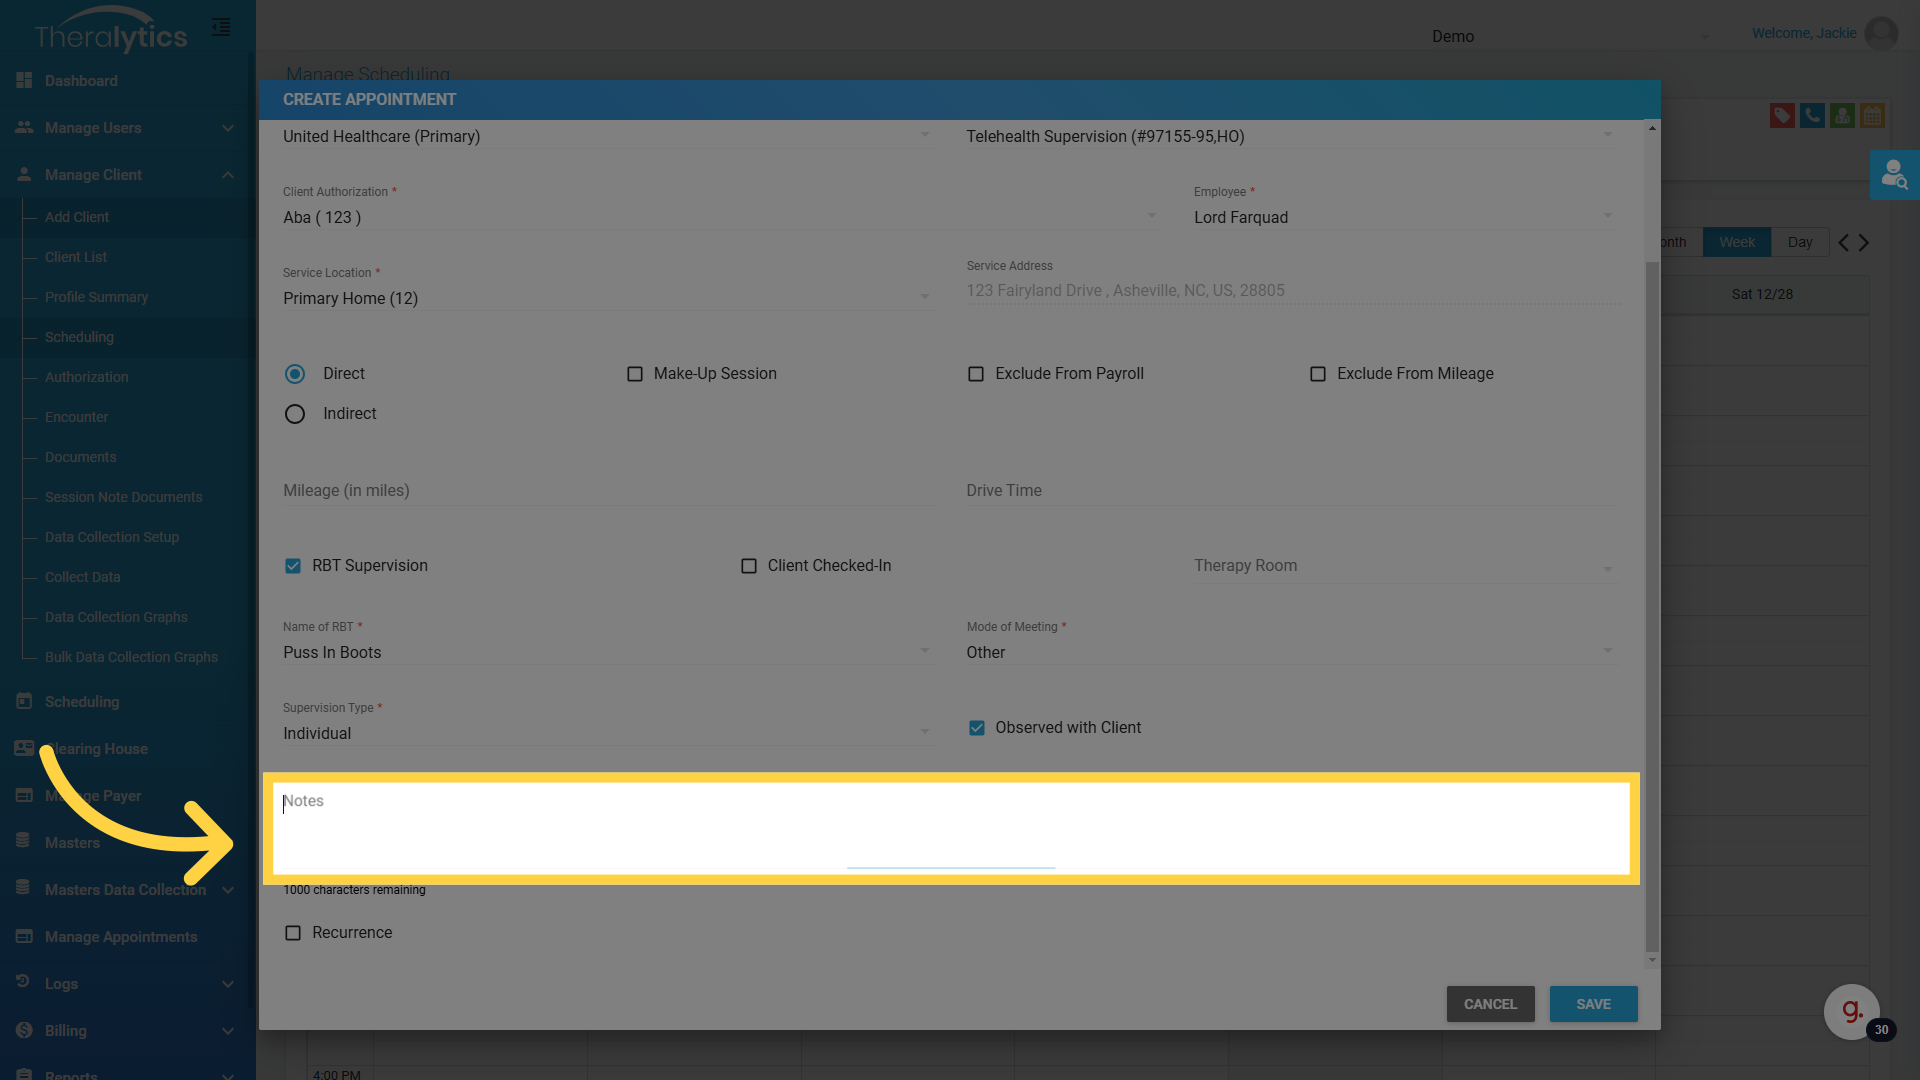
Task: Select the Indirect radio button
Action: [x=295, y=414]
